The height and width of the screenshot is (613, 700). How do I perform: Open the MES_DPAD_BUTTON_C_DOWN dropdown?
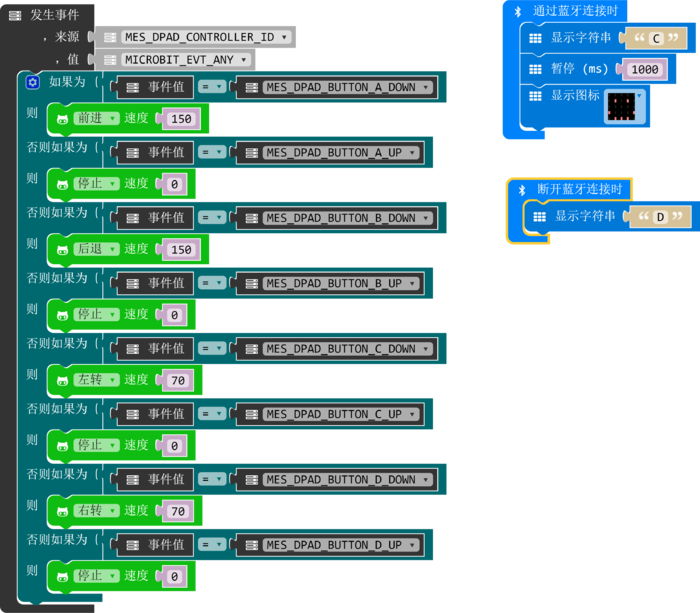(x=348, y=349)
